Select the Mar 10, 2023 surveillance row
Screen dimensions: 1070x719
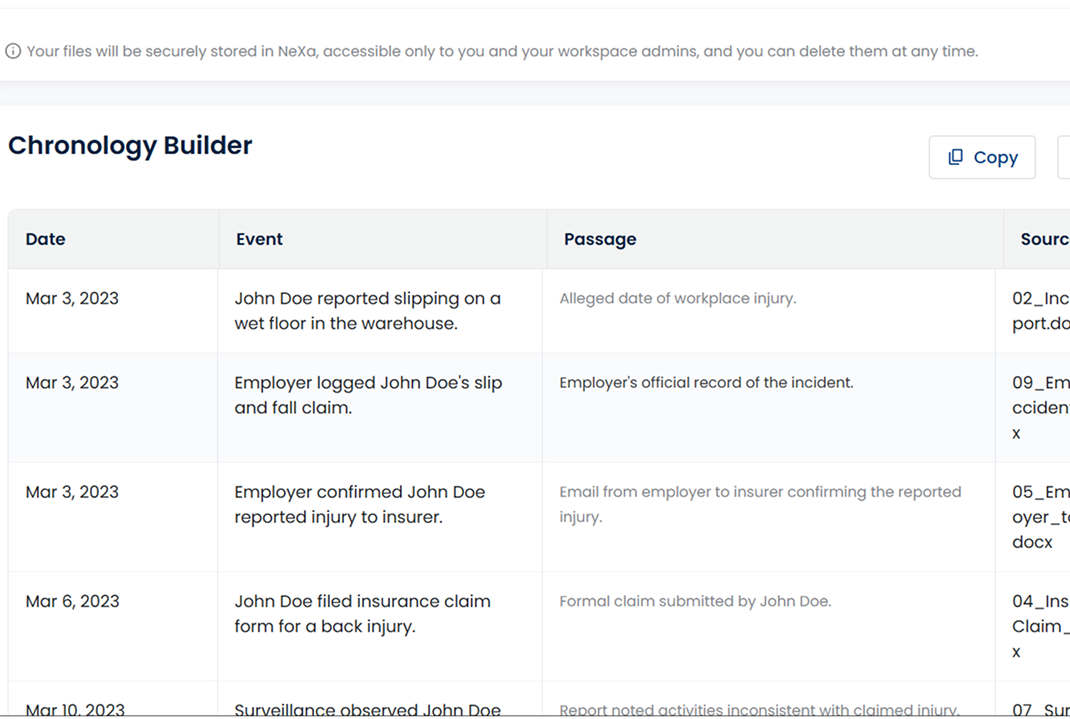[x=400, y=708]
